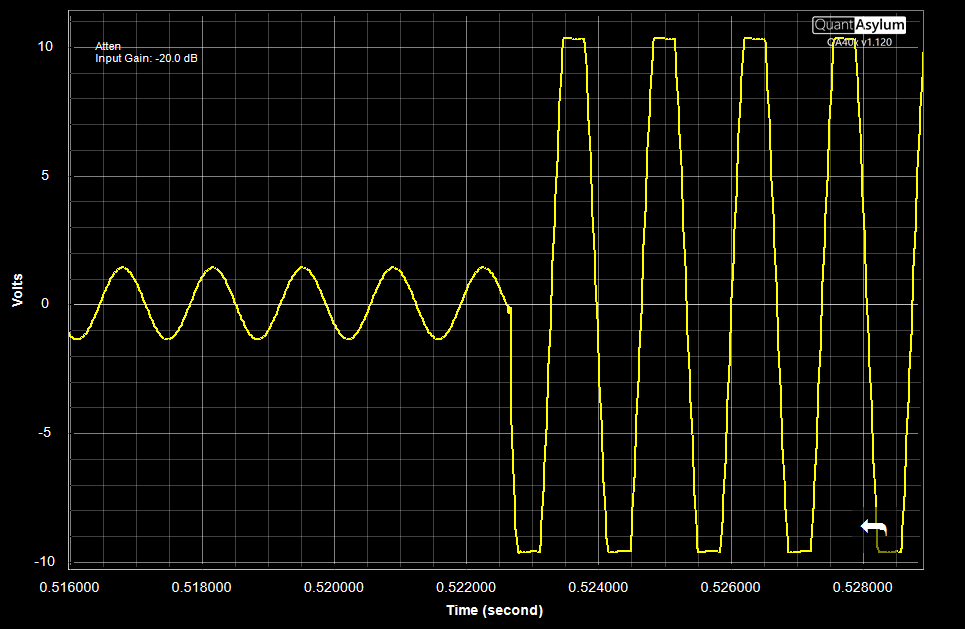Click the QuantAsylum logo
The height and width of the screenshot is (629, 965).
tap(859, 25)
